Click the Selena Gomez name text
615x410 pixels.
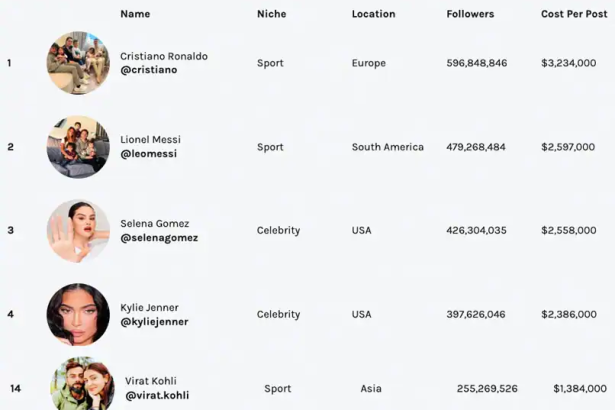[x=155, y=224]
